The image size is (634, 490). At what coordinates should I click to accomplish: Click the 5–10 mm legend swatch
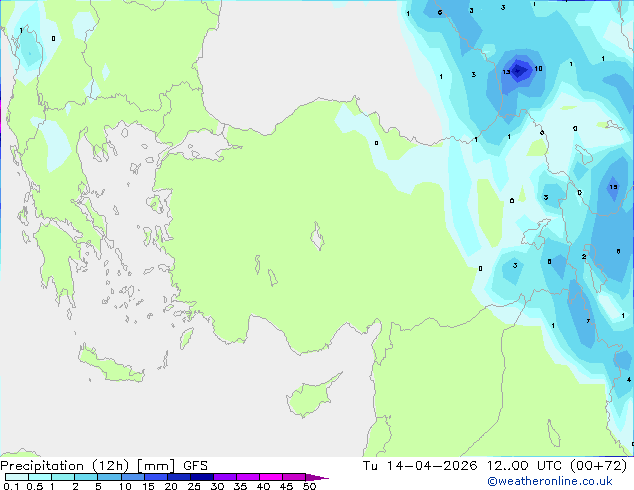coord(109,477)
